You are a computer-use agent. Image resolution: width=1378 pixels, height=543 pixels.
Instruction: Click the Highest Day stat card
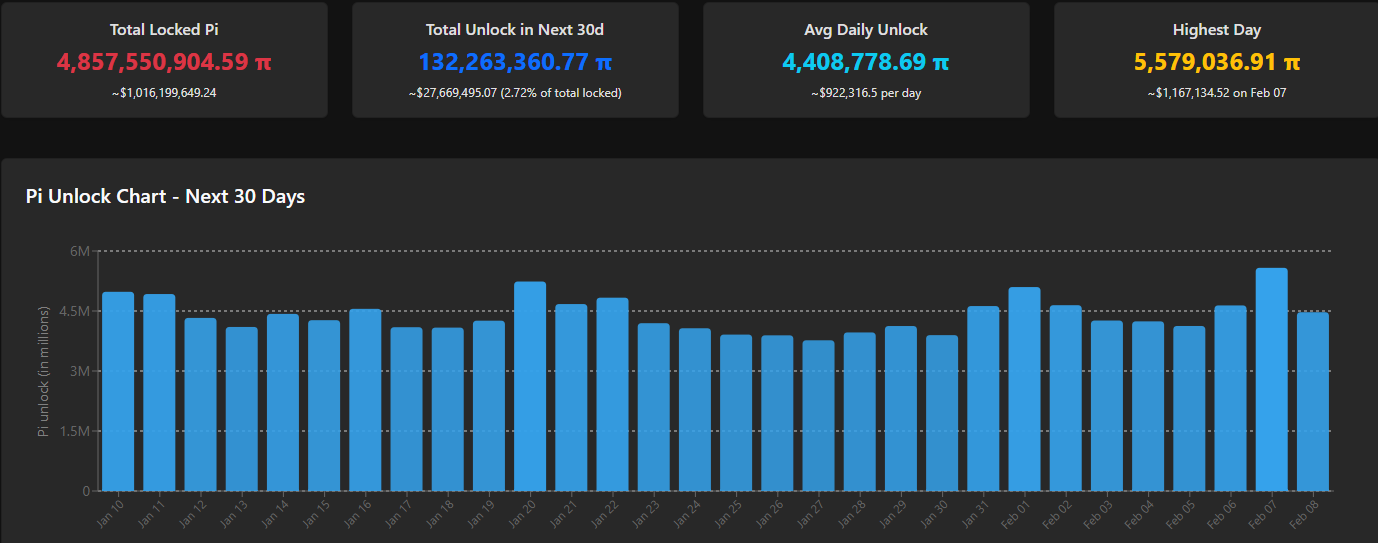tap(1216, 60)
